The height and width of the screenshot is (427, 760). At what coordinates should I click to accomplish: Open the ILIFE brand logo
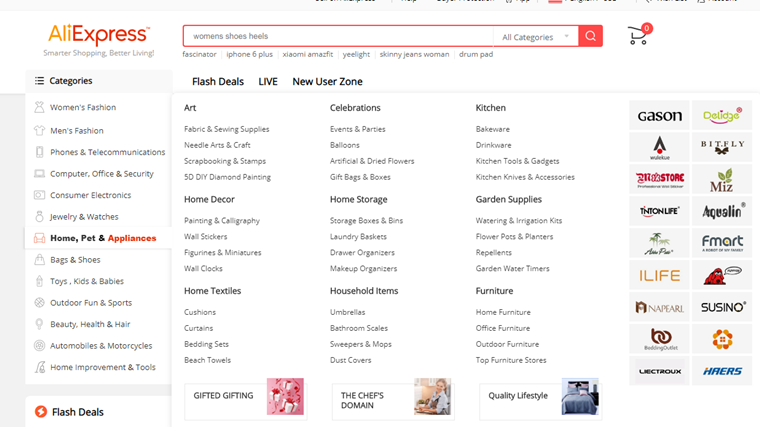(659, 275)
